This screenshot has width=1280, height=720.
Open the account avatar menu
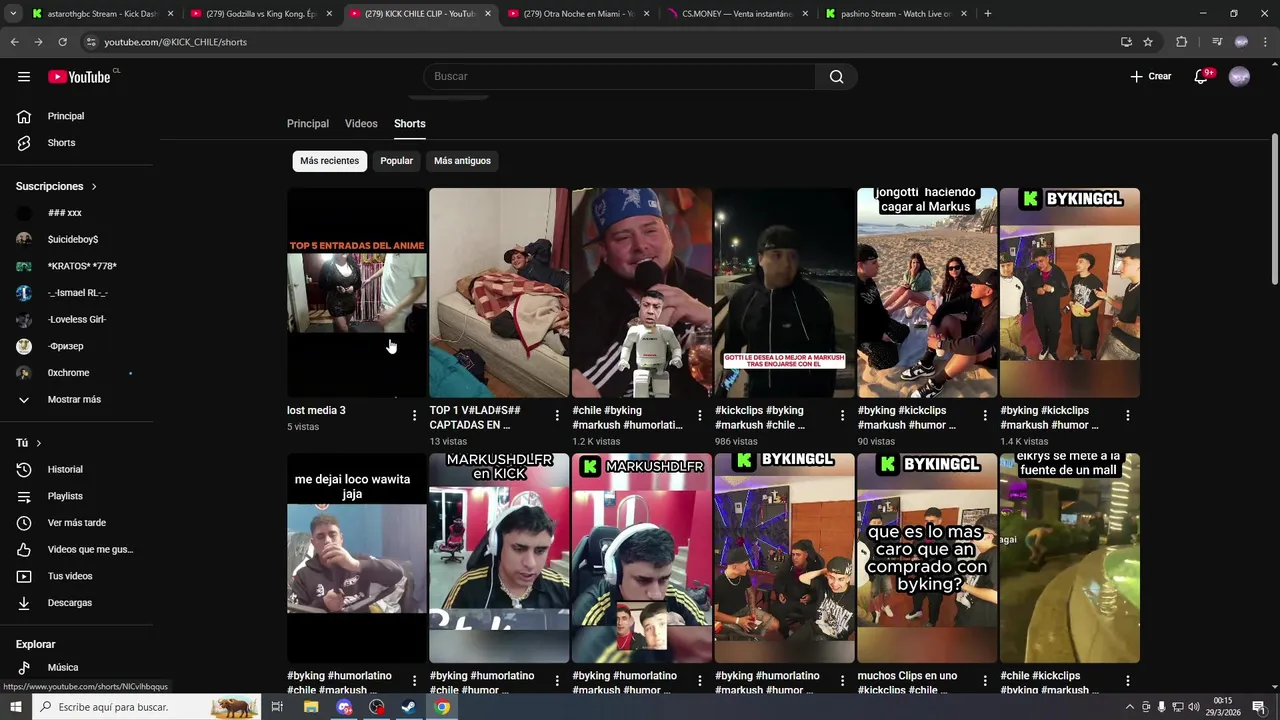(1239, 77)
